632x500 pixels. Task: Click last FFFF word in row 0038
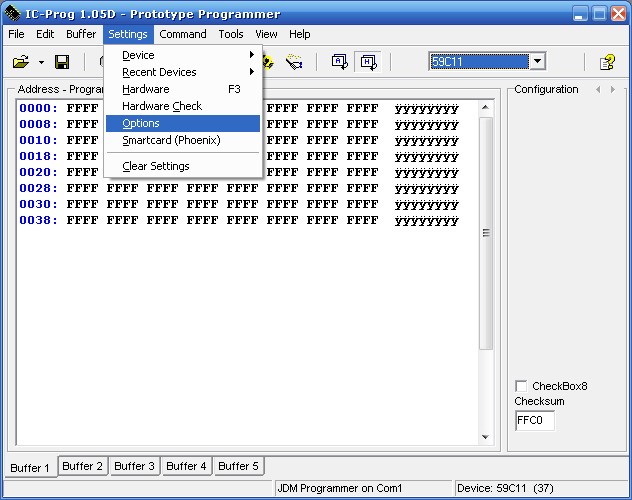362,220
